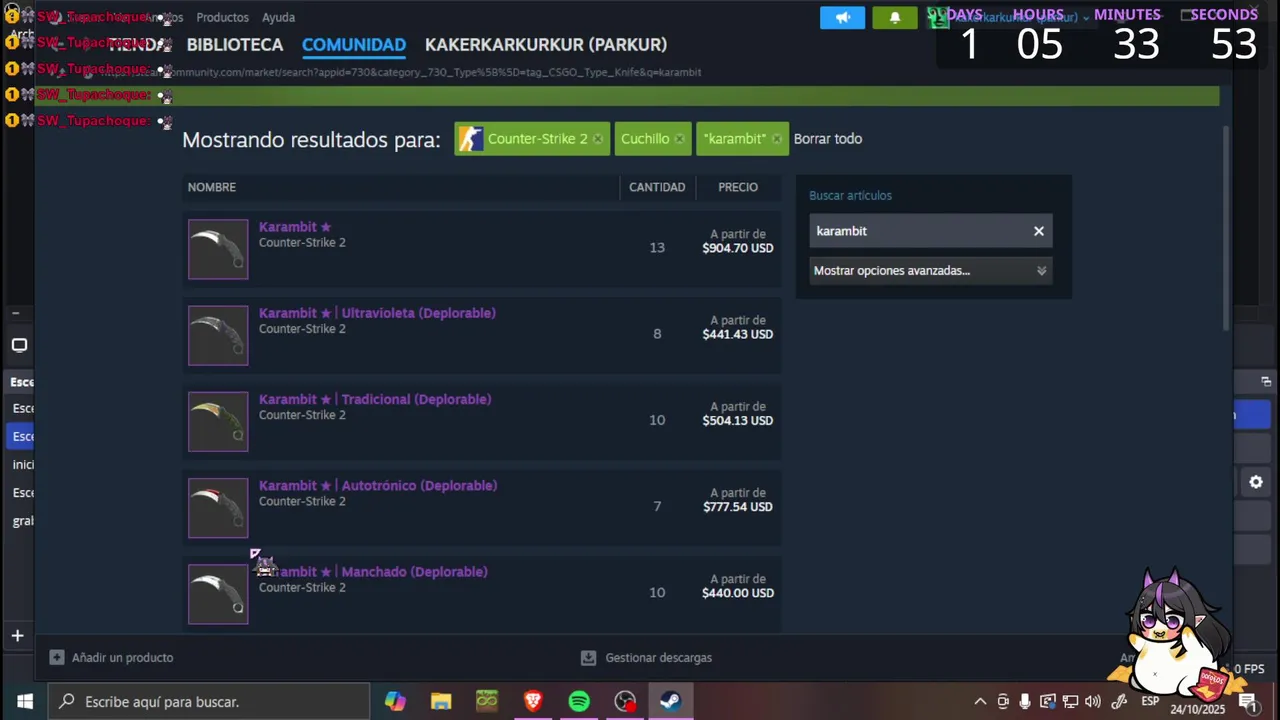The height and width of the screenshot is (720, 1280).
Task: Click the NOMBRE column header
Action: tap(212, 187)
